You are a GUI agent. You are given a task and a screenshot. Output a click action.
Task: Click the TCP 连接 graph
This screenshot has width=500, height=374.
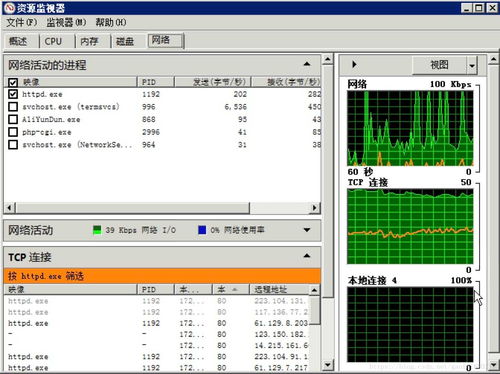(x=410, y=226)
